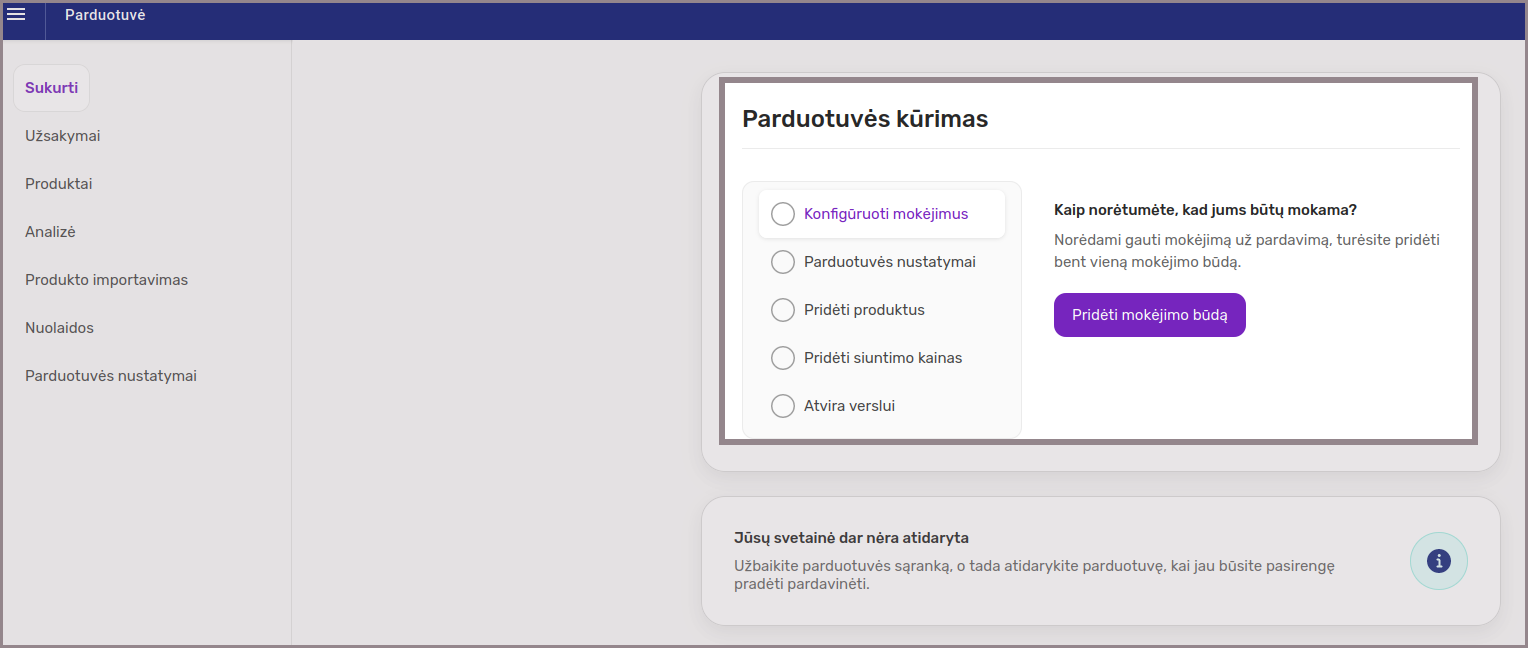
Task: Select the Konfigūruoti mokėjimus step circle
Action: [783, 214]
